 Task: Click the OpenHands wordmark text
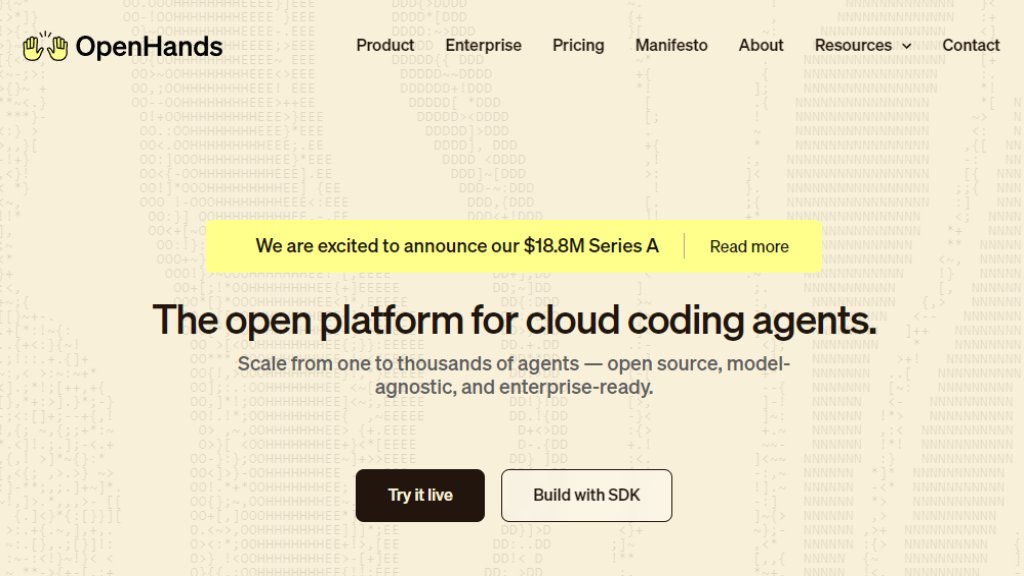tap(149, 46)
